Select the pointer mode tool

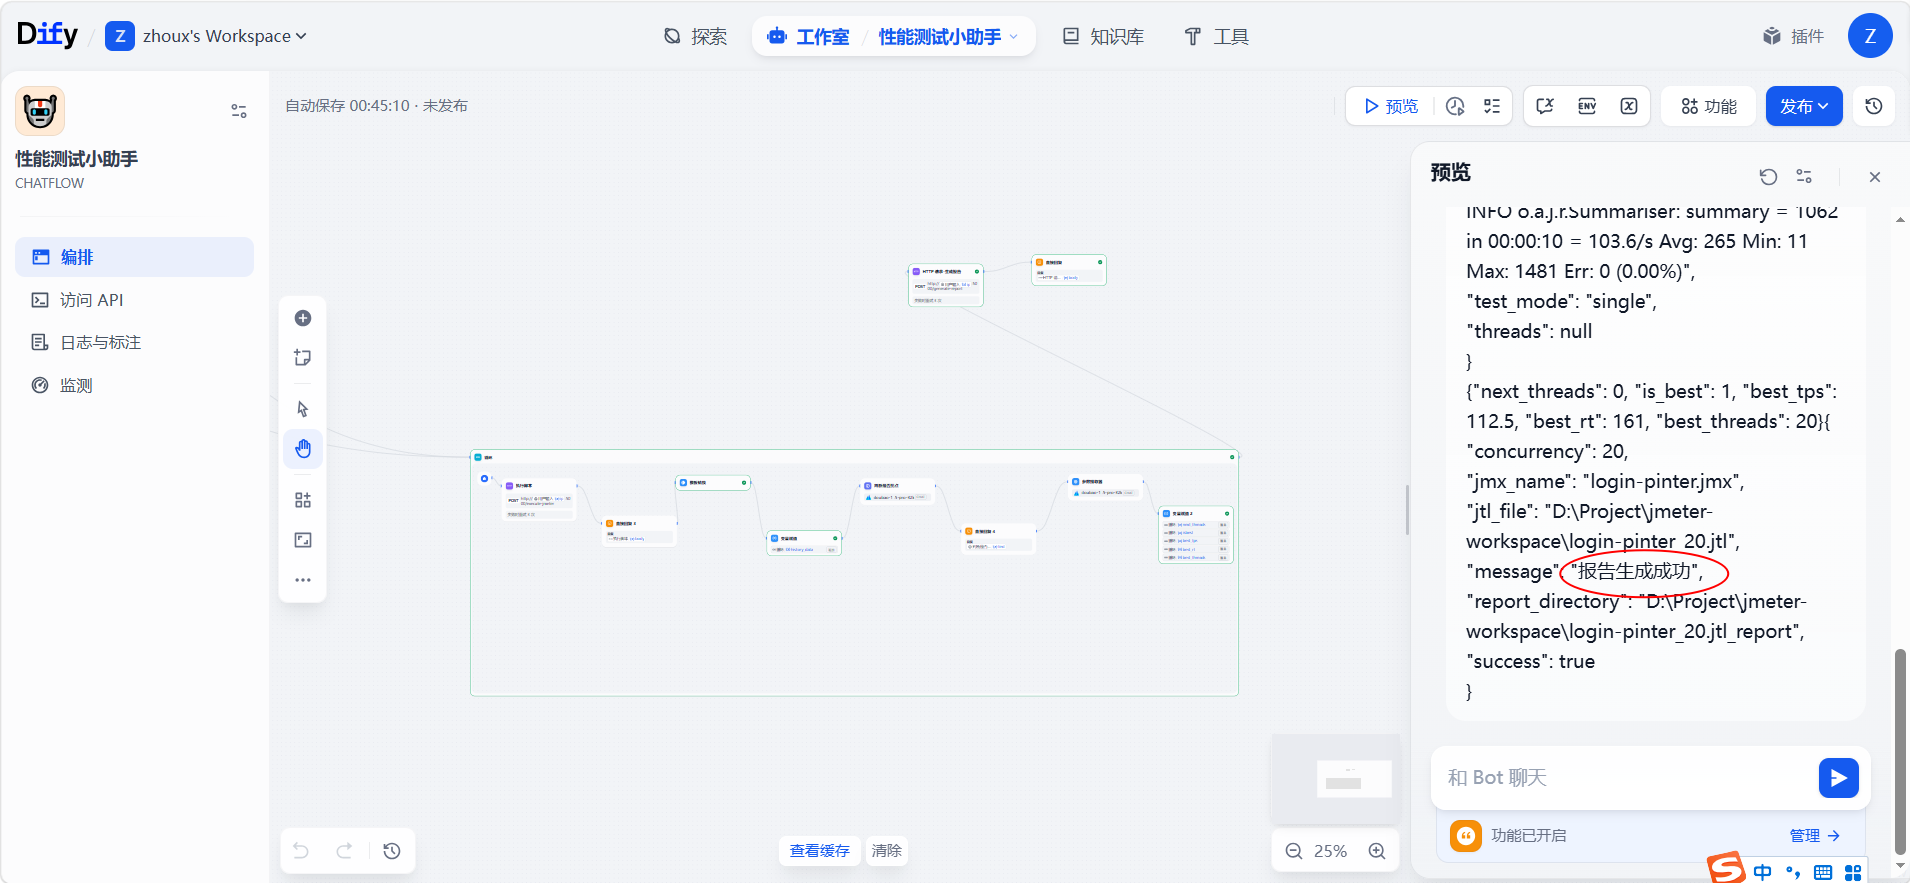click(303, 409)
